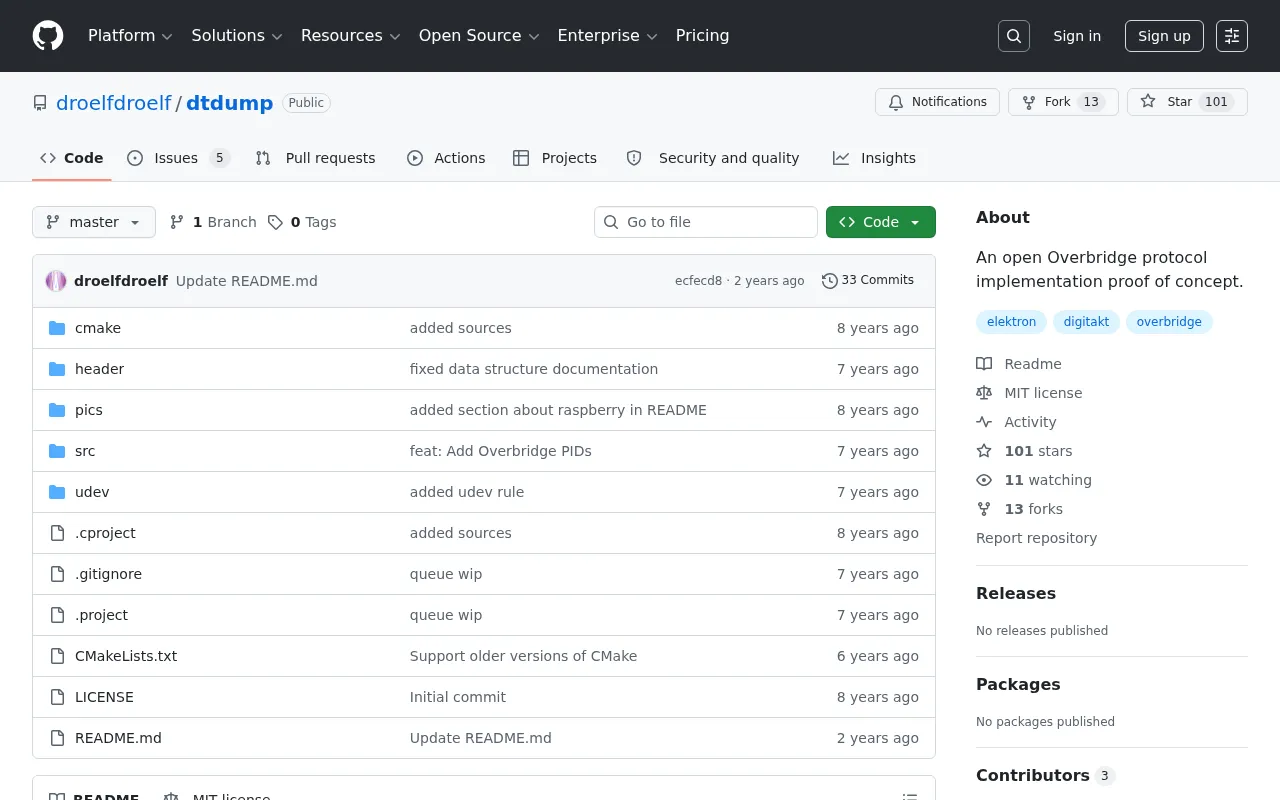
Task: Click the repository icon beside droelfdroelf
Action: pos(40,103)
